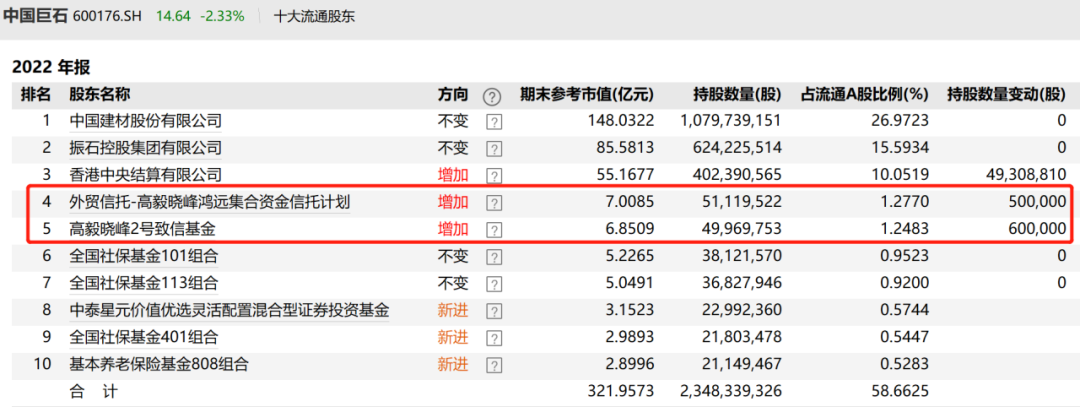The width and height of the screenshot is (1080, 407).
Task: Click the question mark icon for 基本养老保险基金808组合
Action: pos(493,365)
